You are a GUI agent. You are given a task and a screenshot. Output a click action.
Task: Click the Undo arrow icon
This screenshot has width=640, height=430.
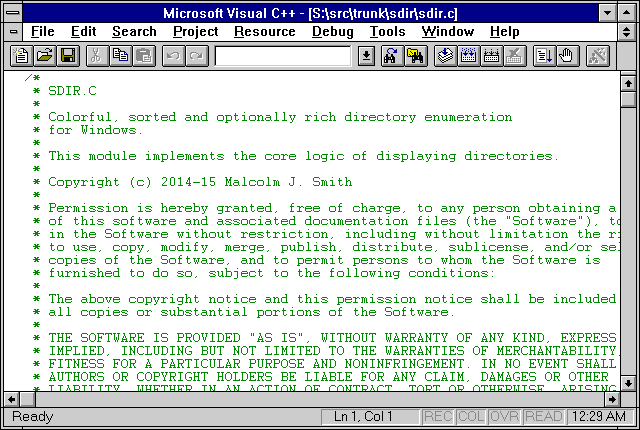173,56
